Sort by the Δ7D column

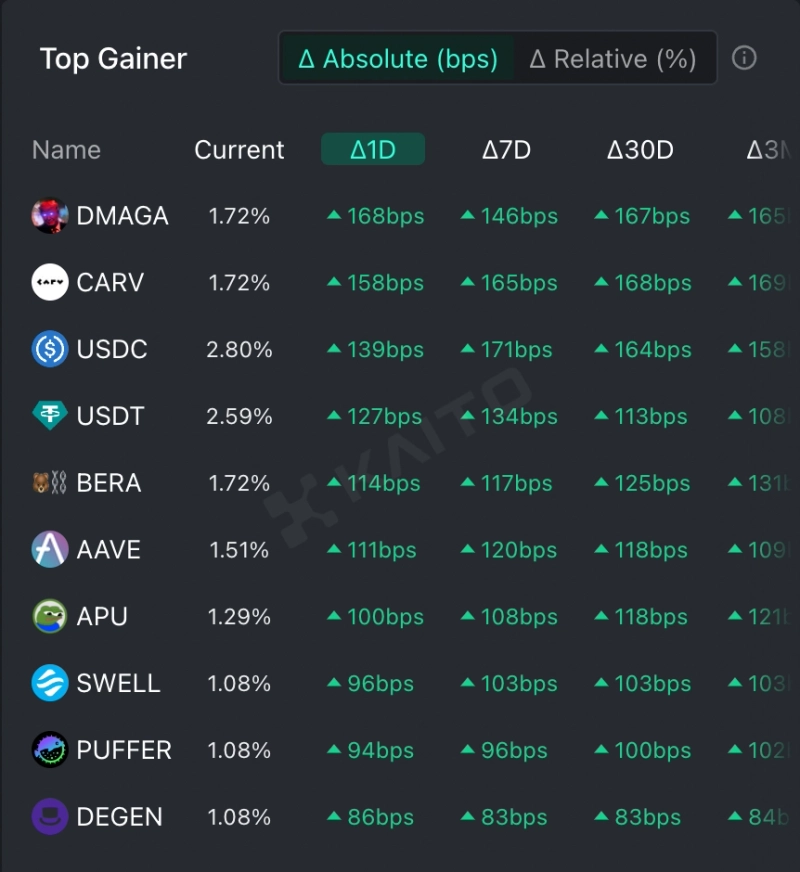point(506,150)
